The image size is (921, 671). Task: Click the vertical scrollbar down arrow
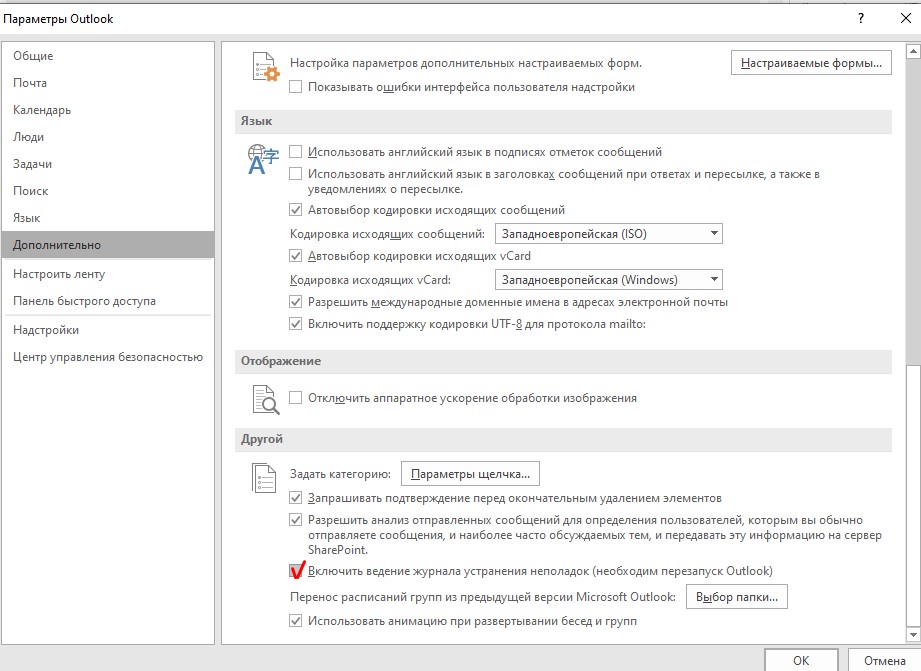pyautogui.click(x=913, y=634)
